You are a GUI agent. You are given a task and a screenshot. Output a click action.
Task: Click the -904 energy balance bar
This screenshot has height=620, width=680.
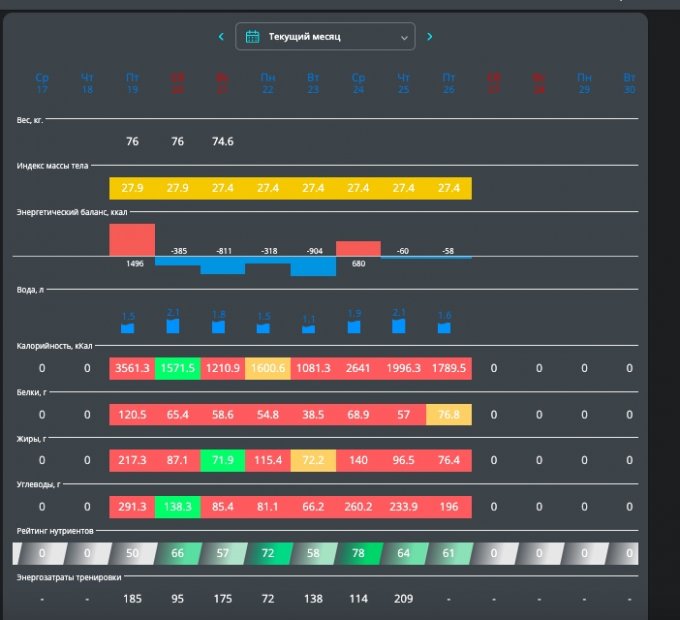tap(312, 266)
